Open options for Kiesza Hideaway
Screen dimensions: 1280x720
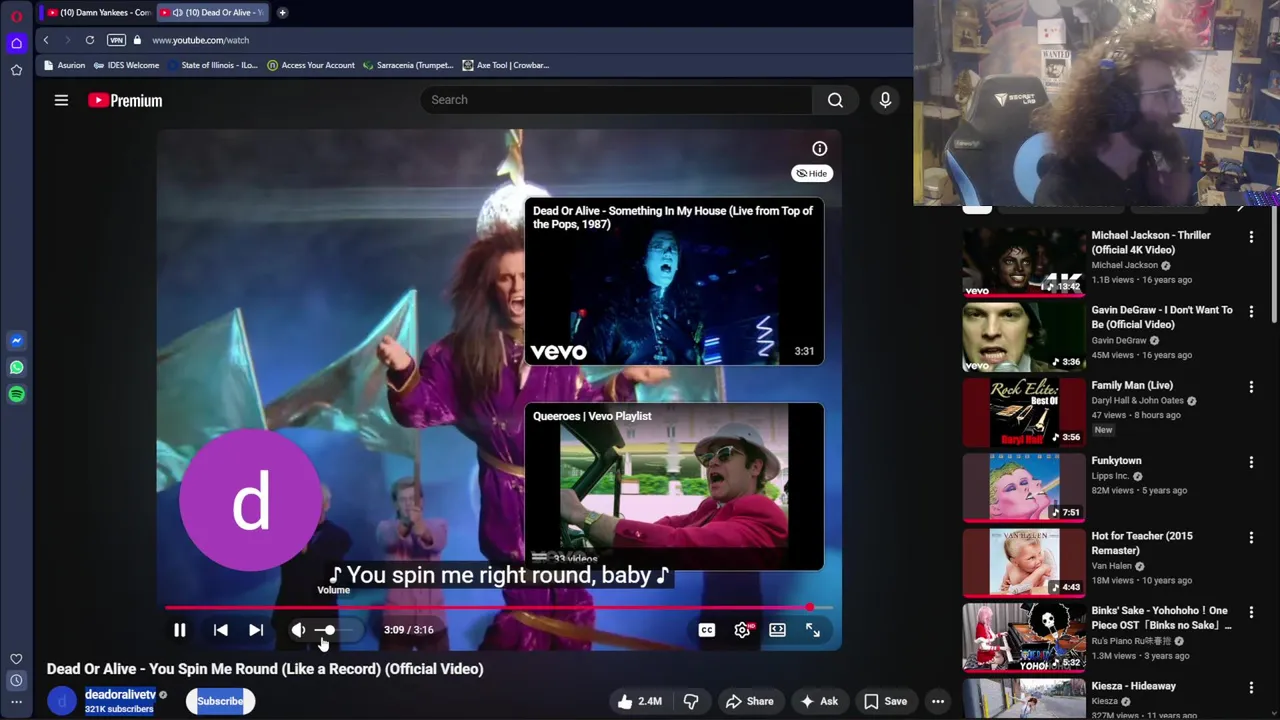click(1251, 687)
